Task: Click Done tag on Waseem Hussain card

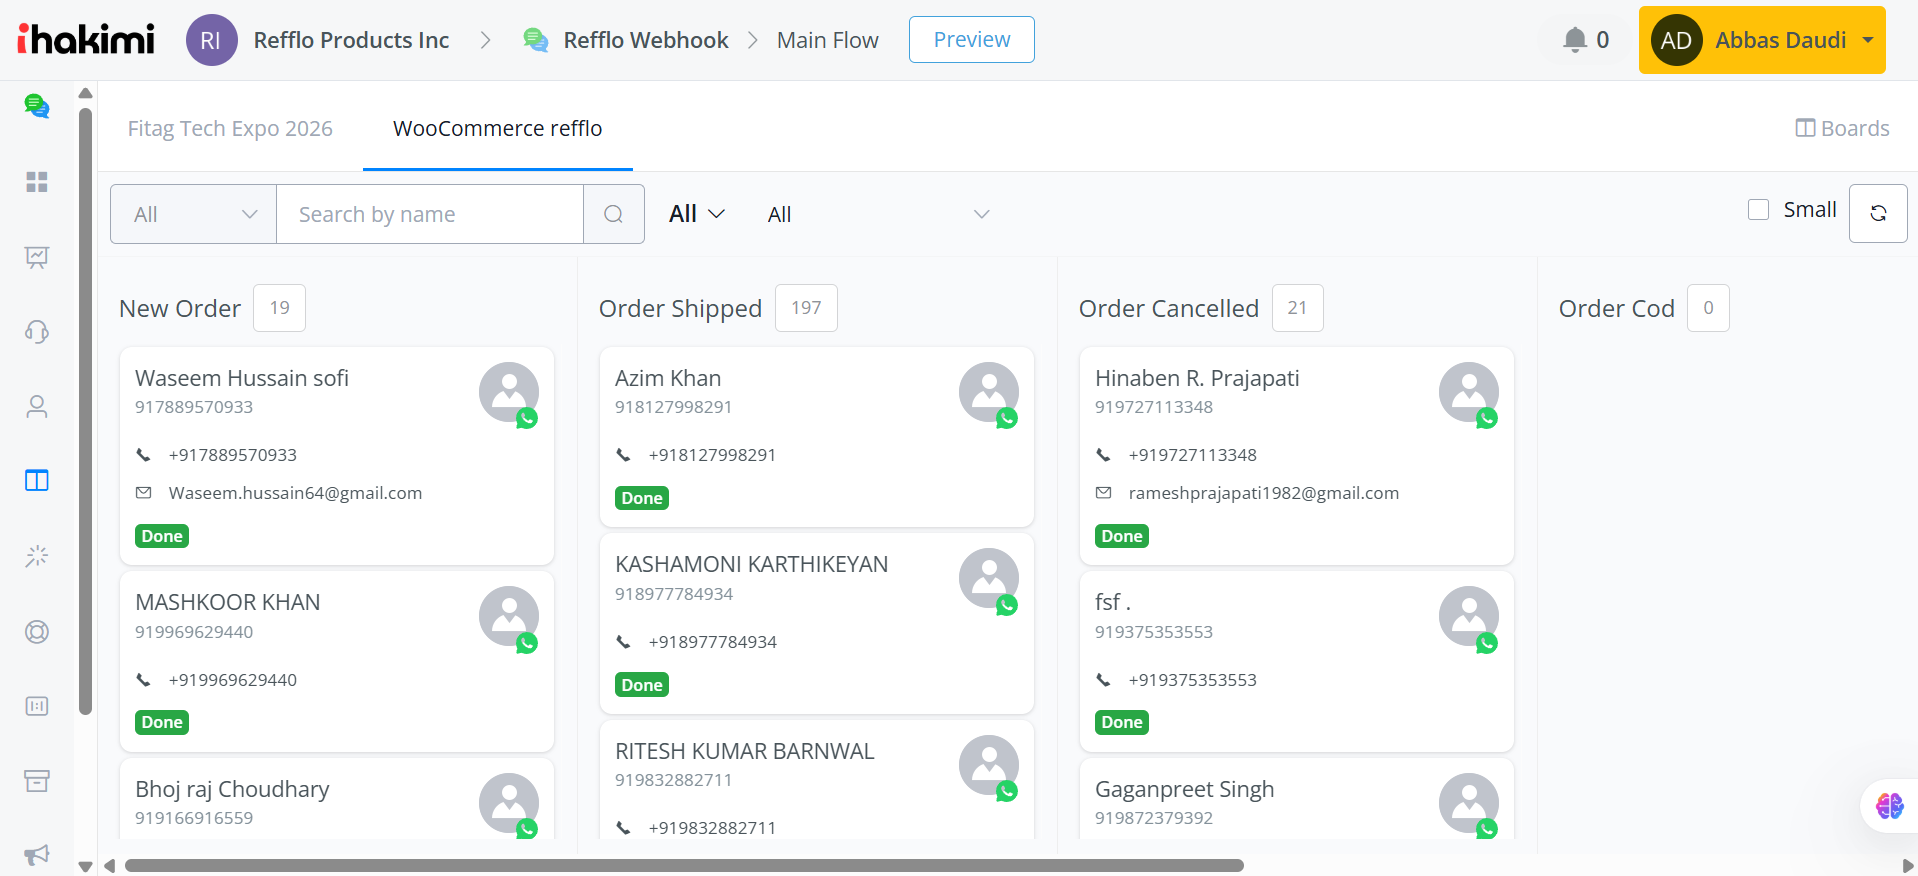Action: [x=162, y=536]
